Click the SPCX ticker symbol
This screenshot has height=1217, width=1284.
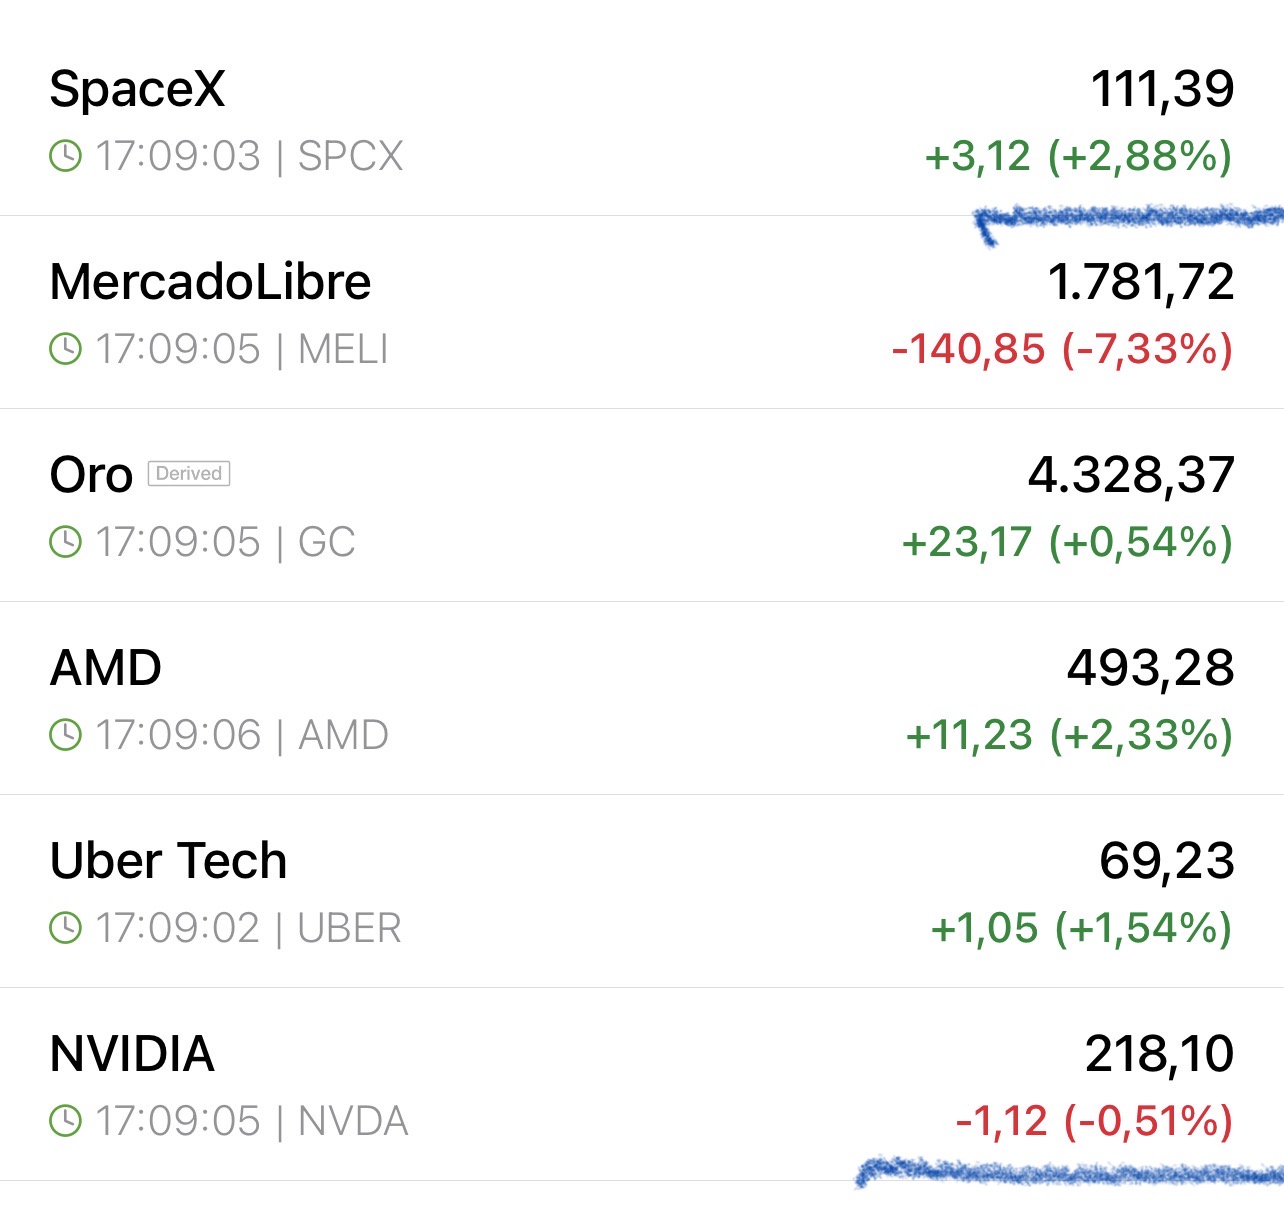pos(351,156)
